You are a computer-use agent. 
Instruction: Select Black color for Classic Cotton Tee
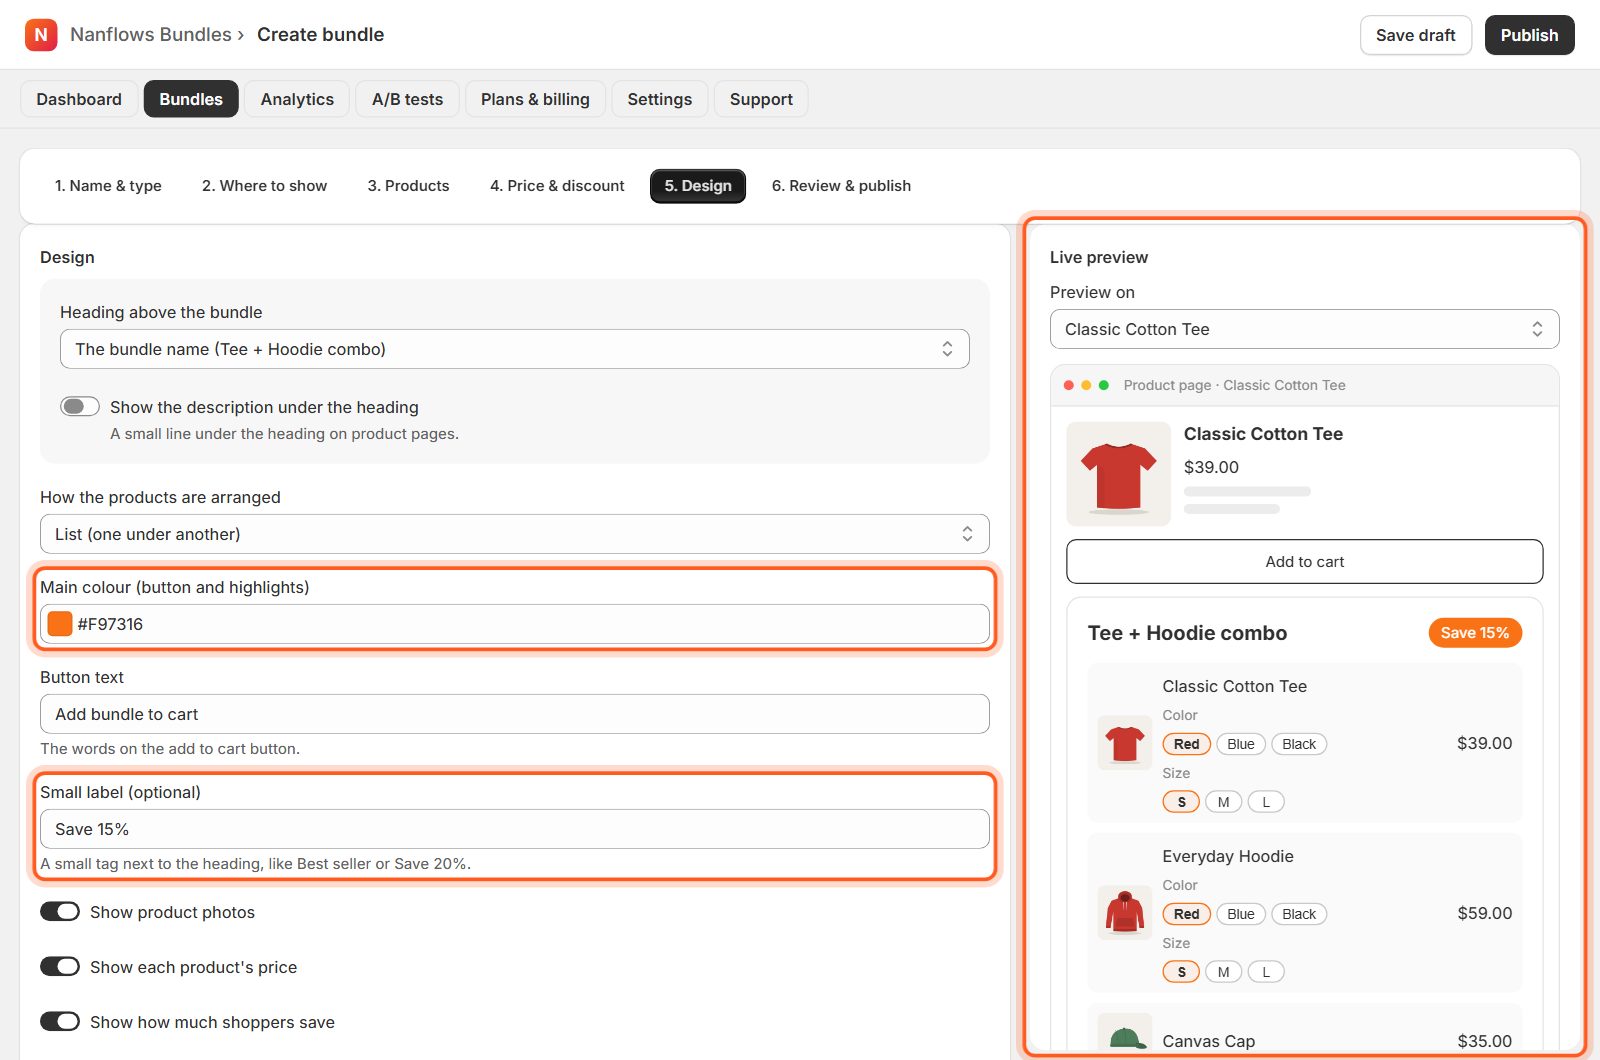pyautogui.click(x=1299, y=744)
